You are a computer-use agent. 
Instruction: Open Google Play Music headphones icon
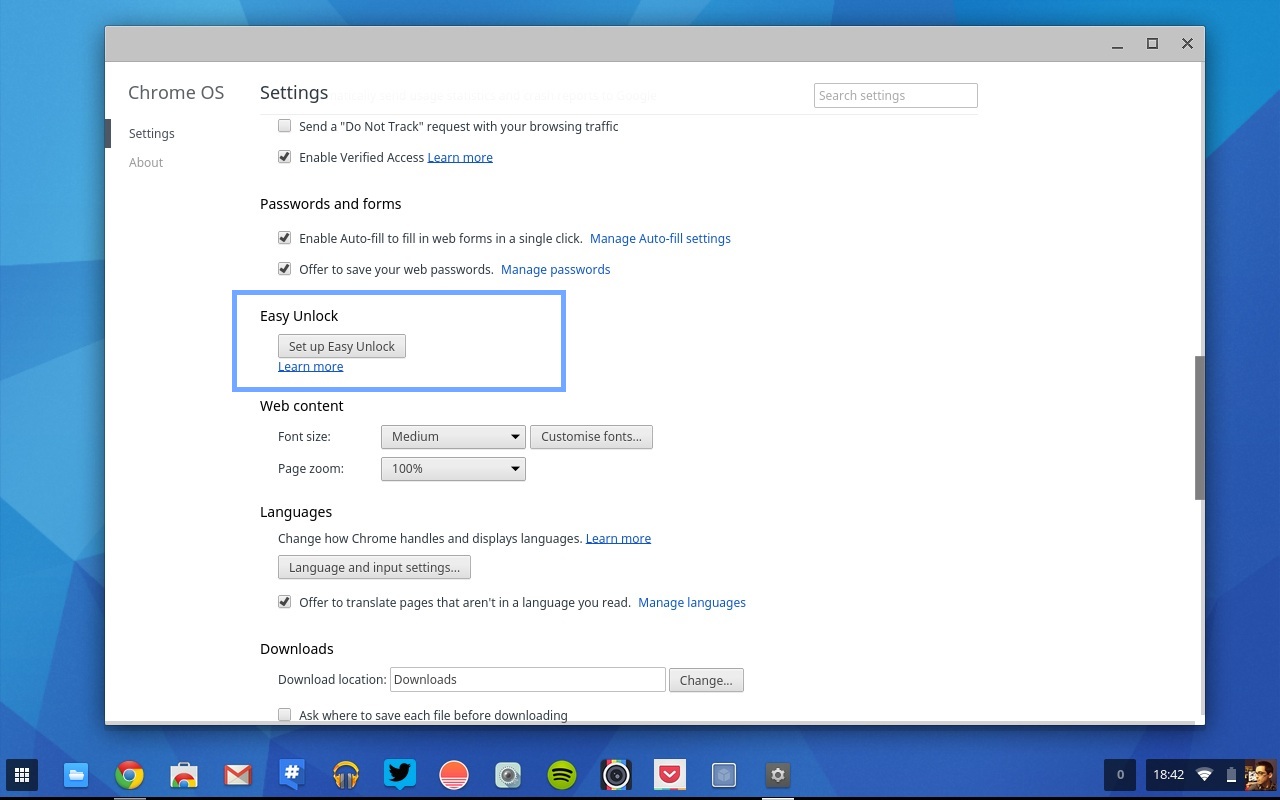coord(346,775)
